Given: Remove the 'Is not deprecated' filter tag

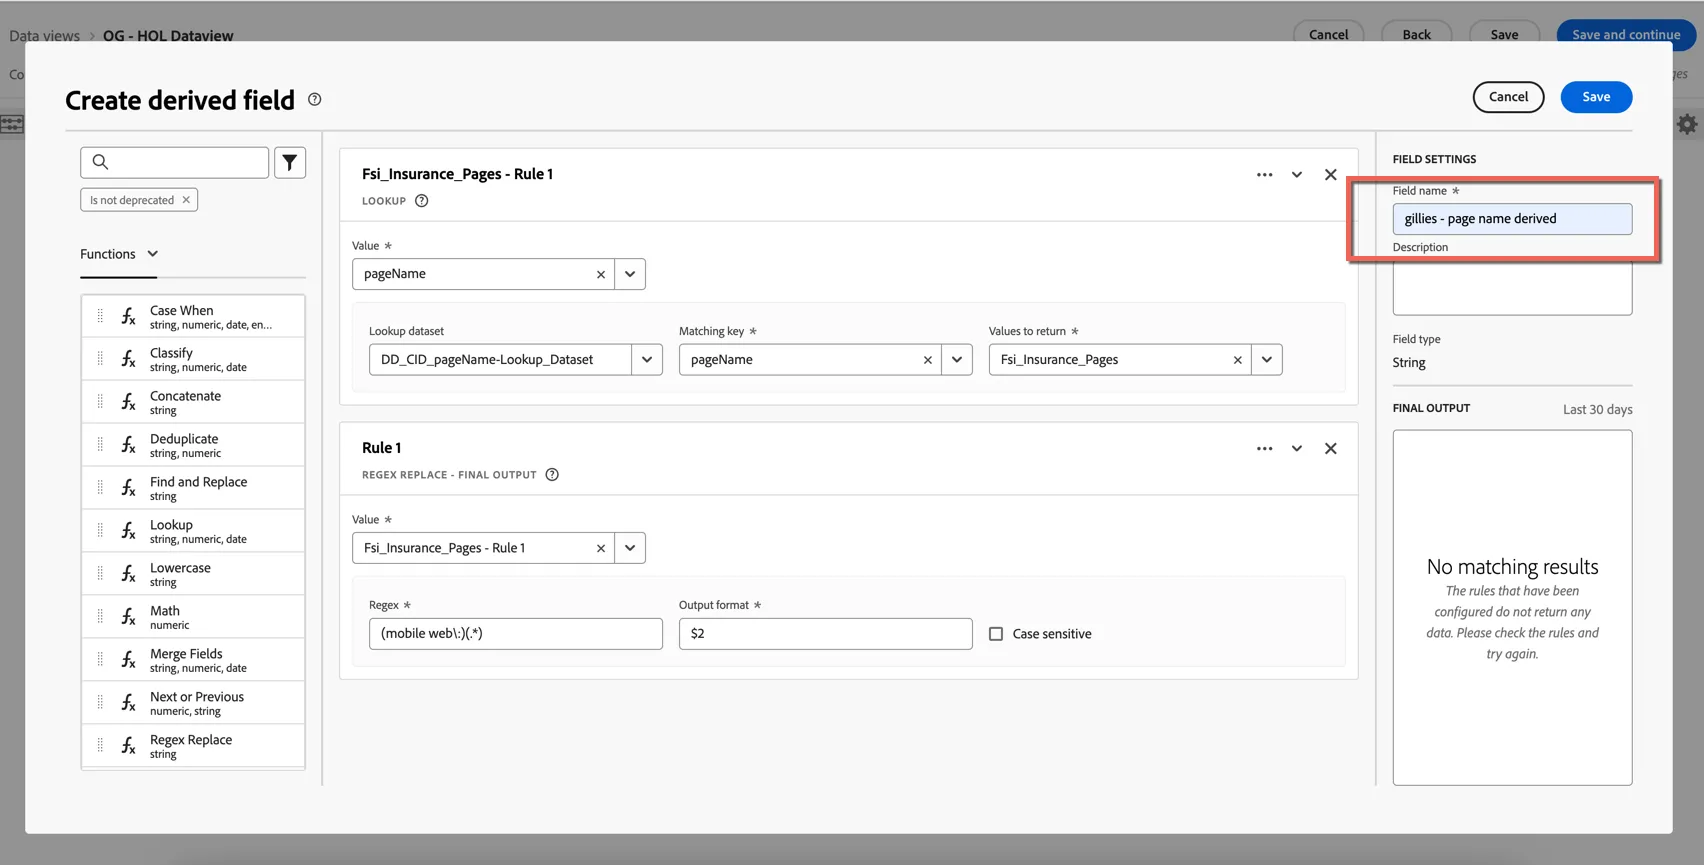Looking at the screenshot, I should click(186, 200).
